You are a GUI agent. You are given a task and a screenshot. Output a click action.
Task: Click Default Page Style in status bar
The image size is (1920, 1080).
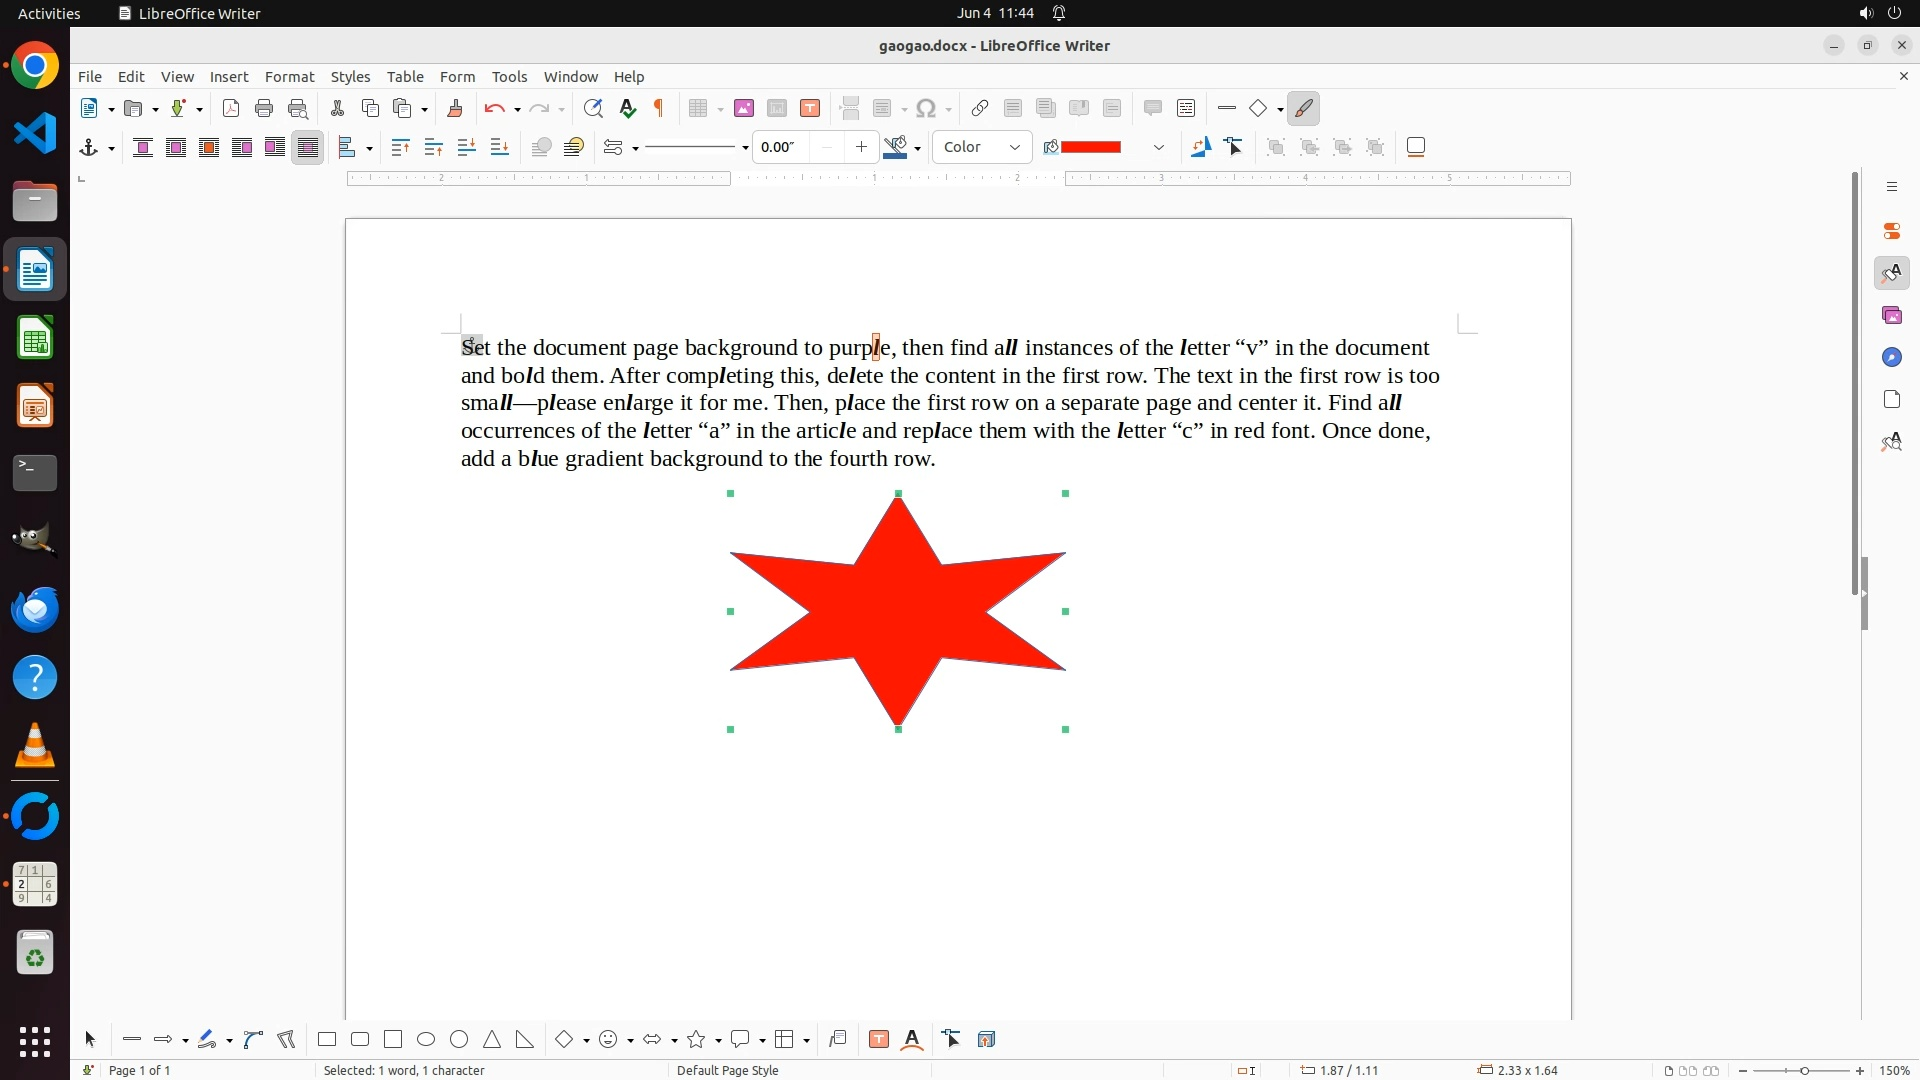tap(727, 1070)
